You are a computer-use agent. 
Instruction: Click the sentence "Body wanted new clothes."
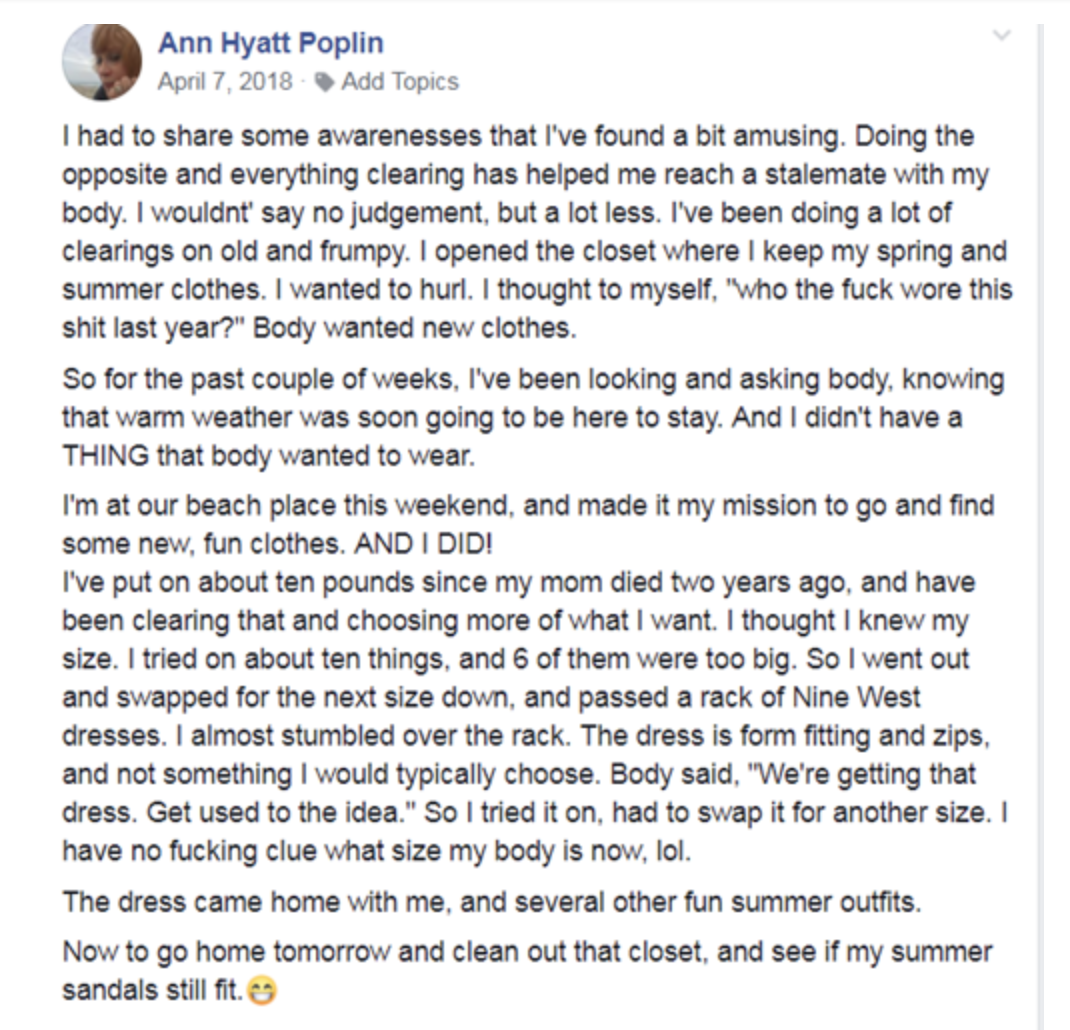[415, 328]
